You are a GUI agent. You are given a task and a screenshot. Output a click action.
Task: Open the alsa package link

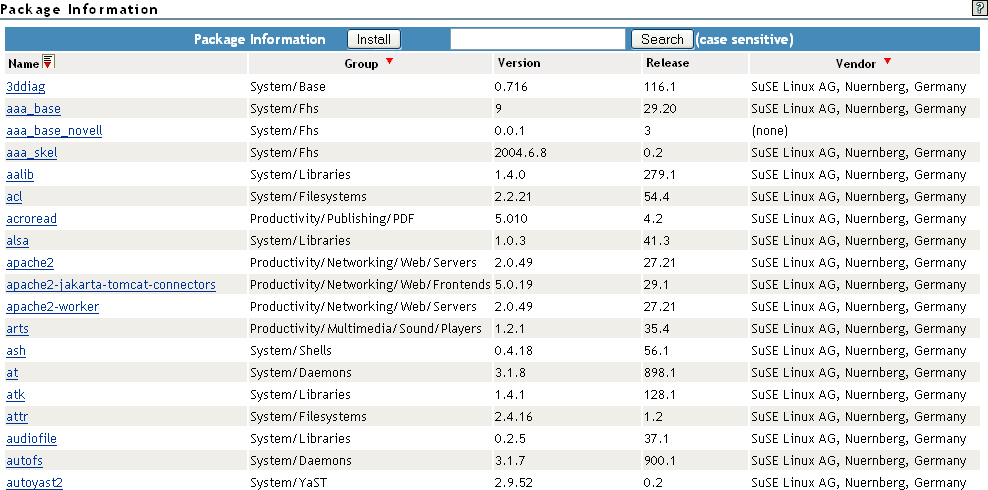point(19,241)
